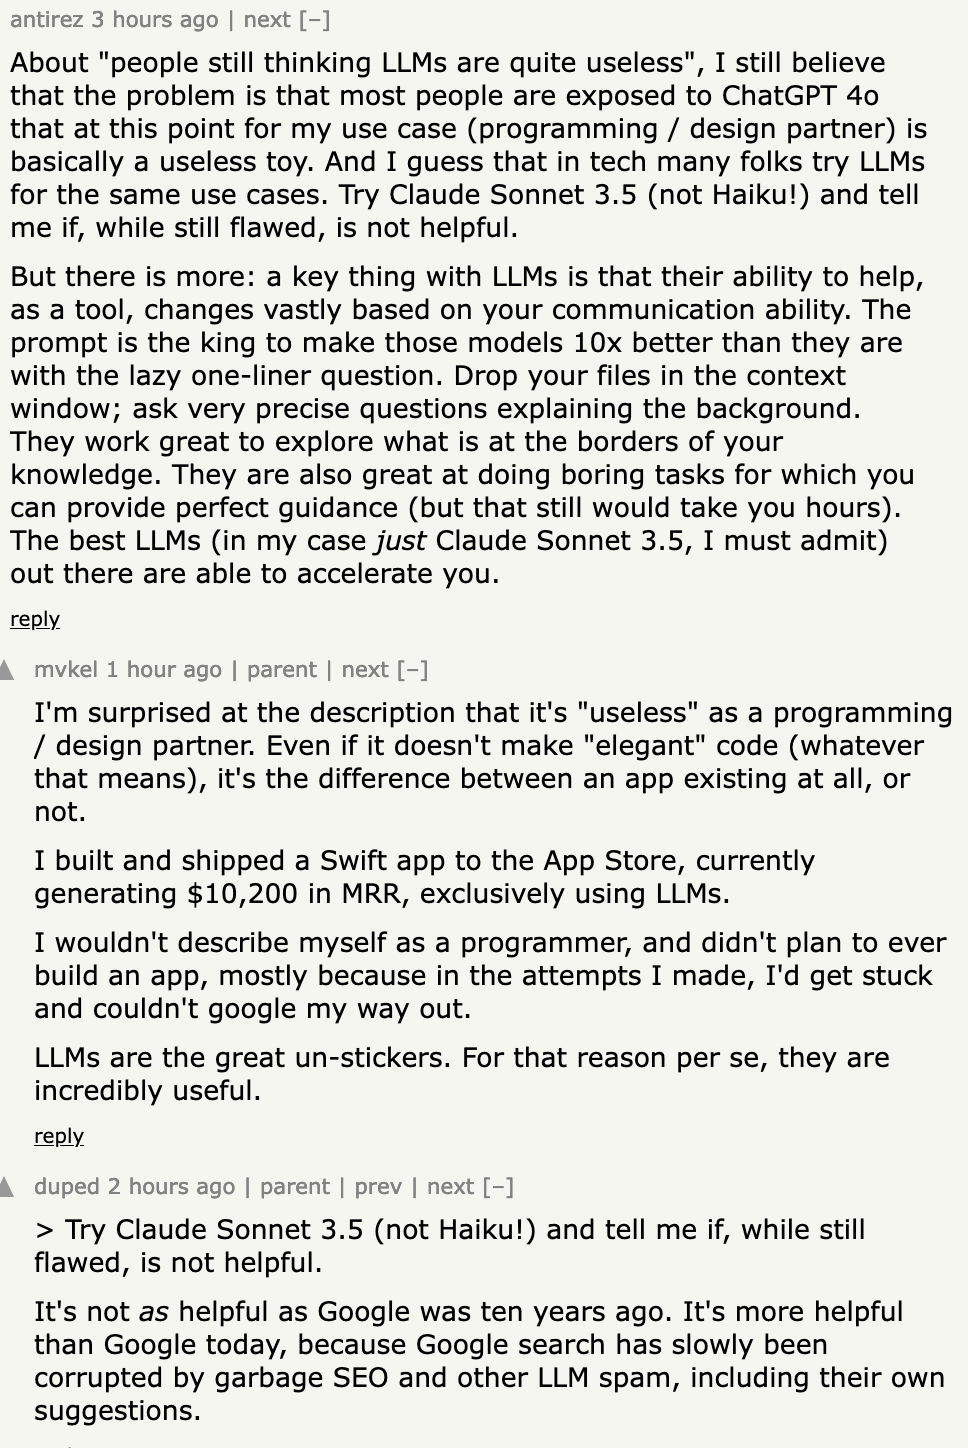This screenshot has width=968, height=1448.
Task: Click the "1 hour ago" timestamp link
Action: click(x=164, y=670)
